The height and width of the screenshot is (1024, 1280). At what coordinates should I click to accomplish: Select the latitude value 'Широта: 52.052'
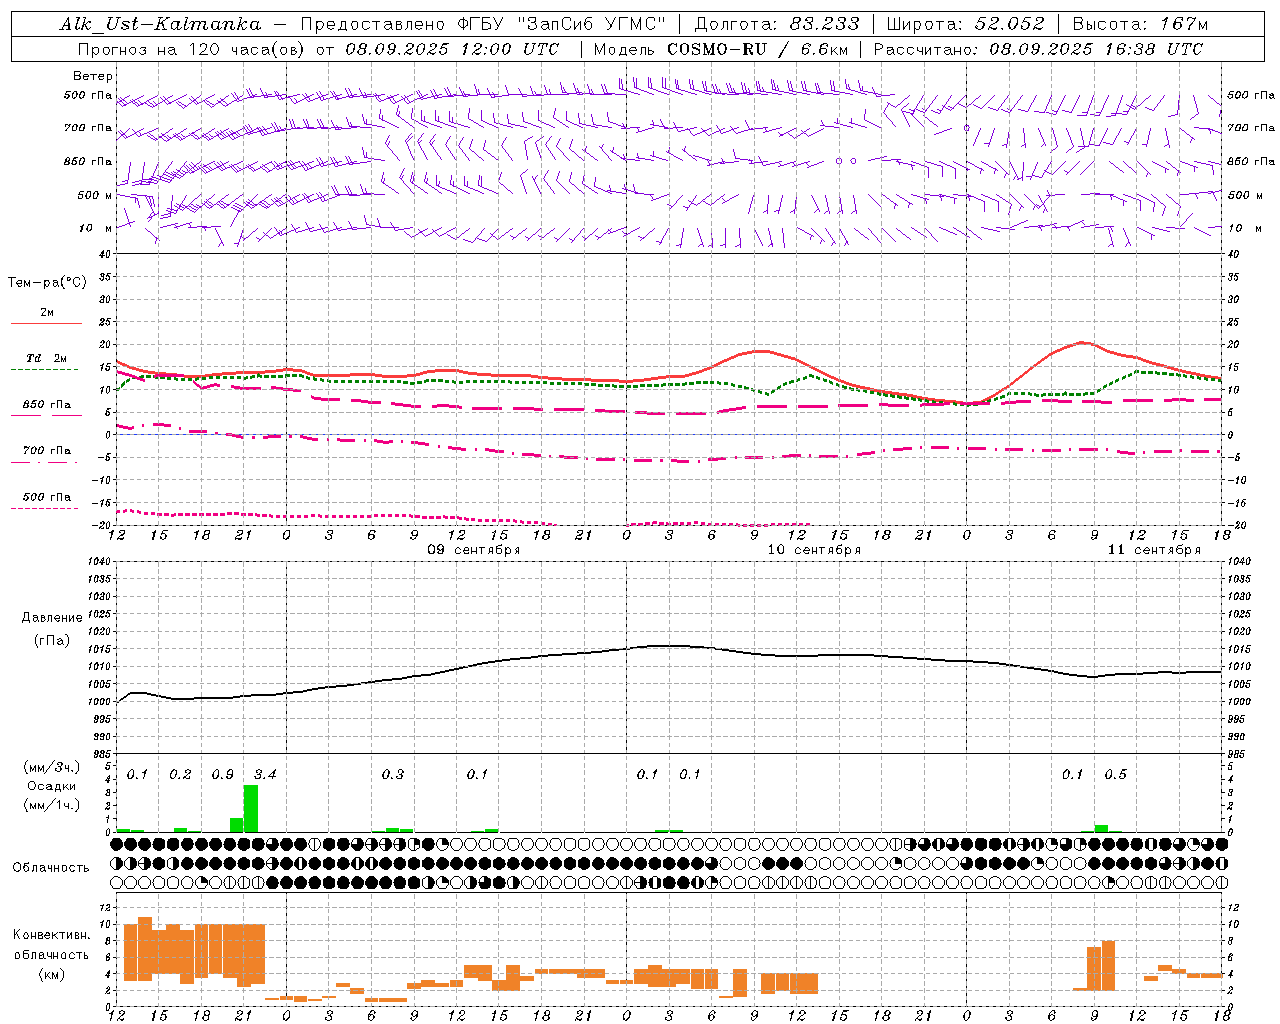pyautogui.click(x=966, y=24)
